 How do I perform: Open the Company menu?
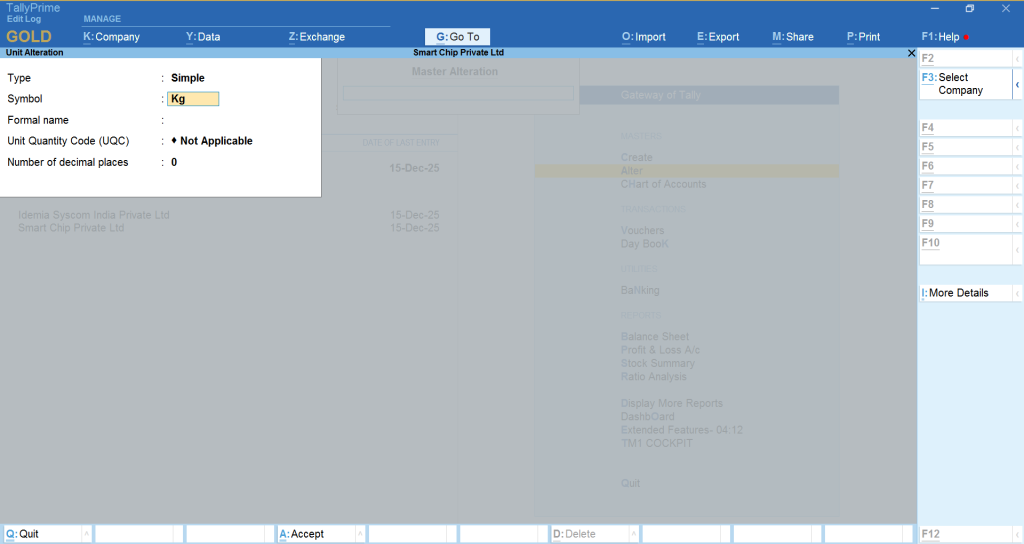click(x=111, y=37)
